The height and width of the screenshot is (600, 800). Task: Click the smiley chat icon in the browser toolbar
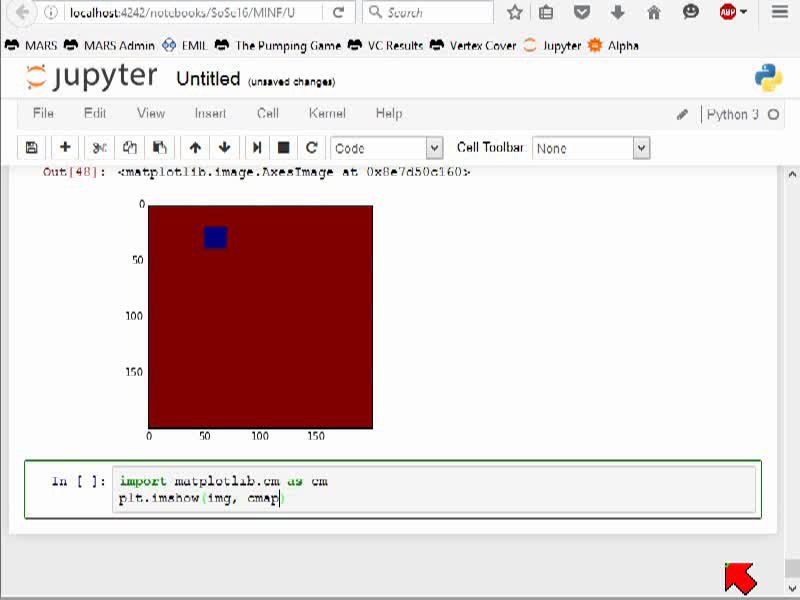(x=690, y=12)
